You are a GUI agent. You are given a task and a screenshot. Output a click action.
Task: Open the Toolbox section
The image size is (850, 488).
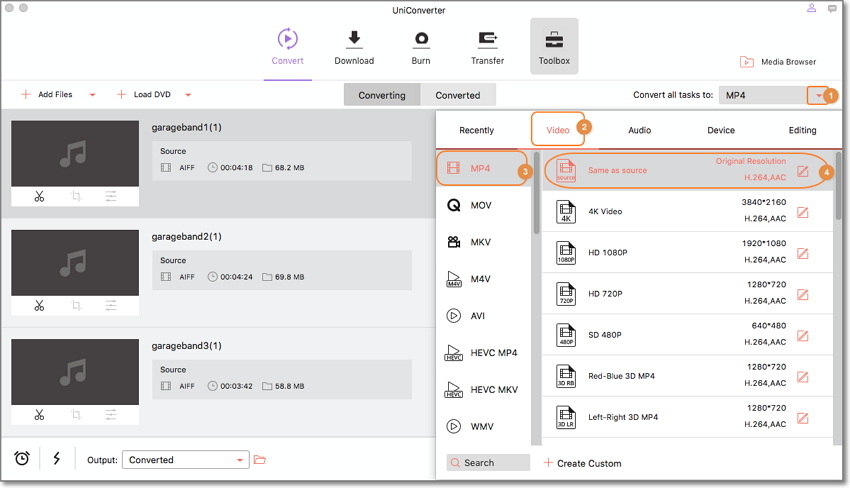(553, 47)
